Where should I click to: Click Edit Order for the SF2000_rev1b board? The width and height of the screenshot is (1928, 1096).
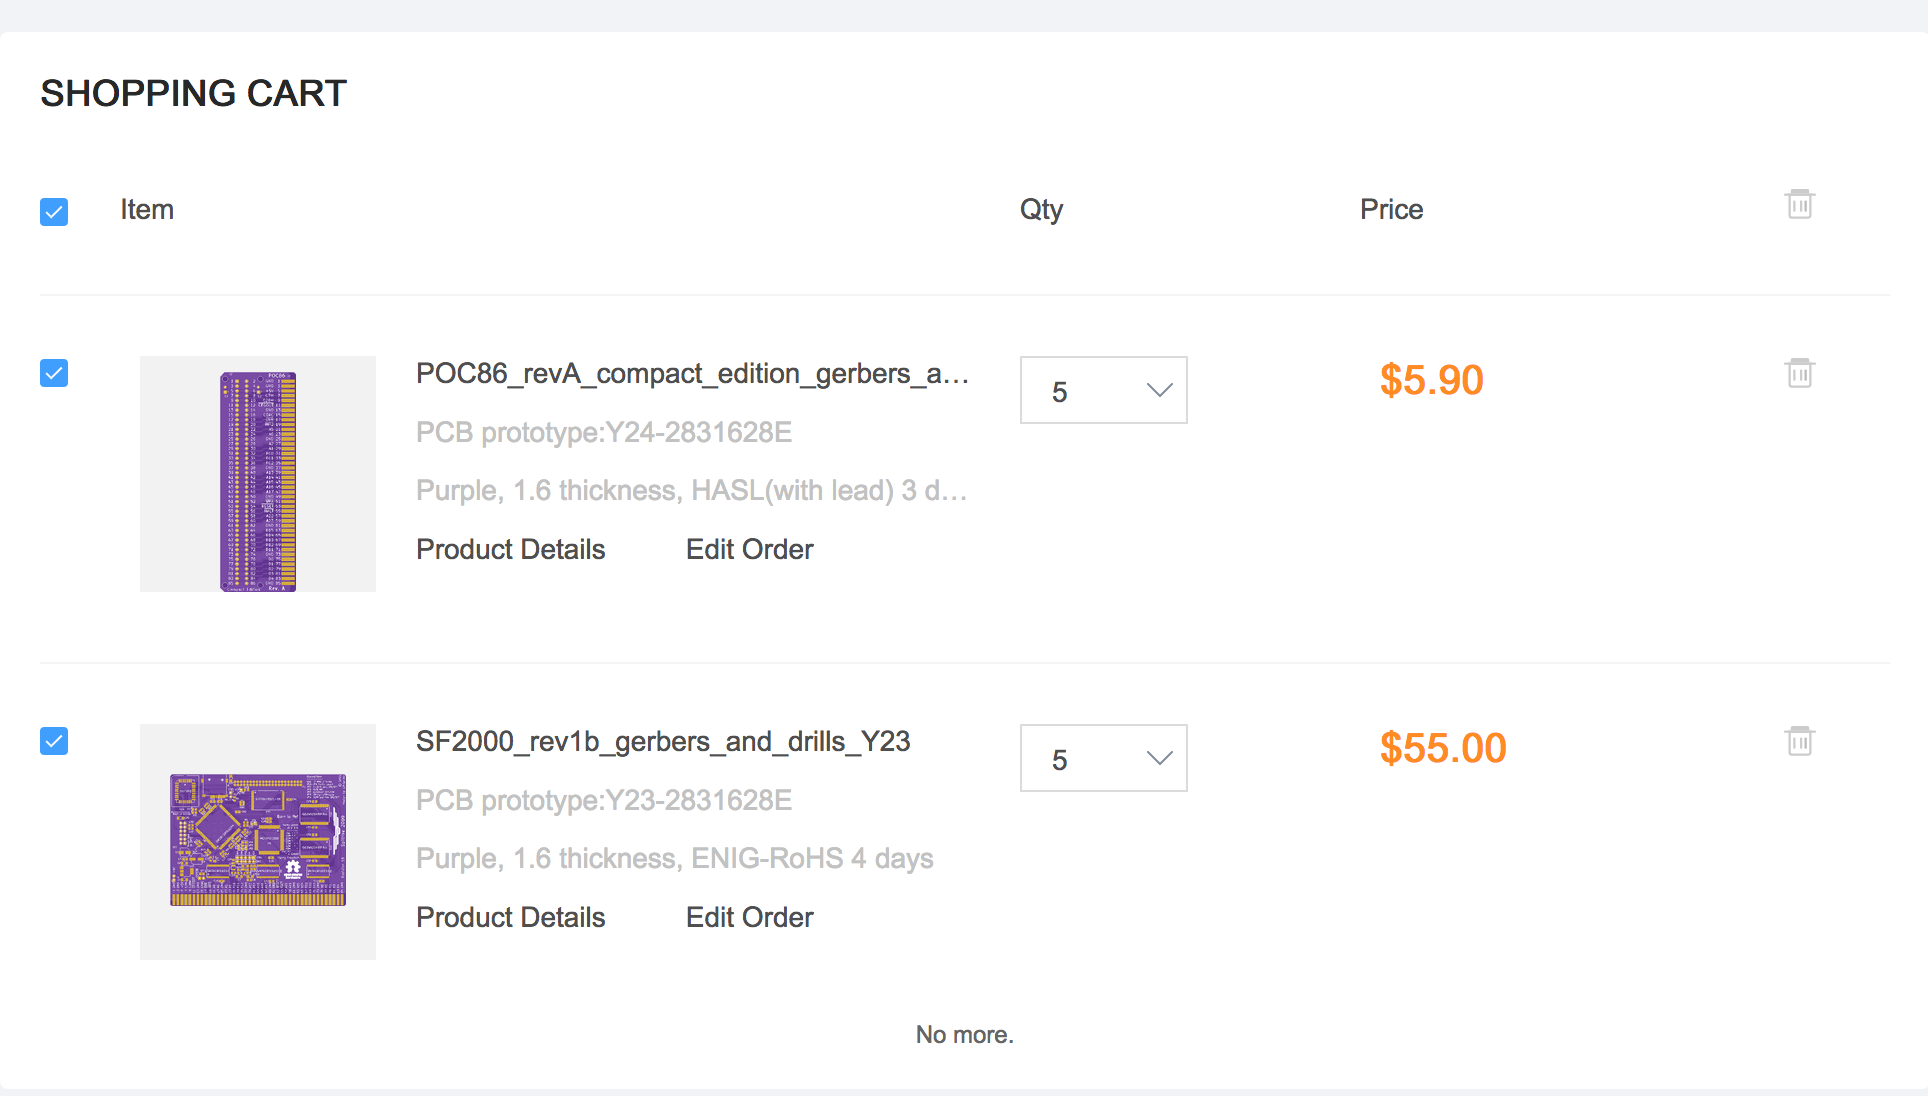click(x=749, y=917)
